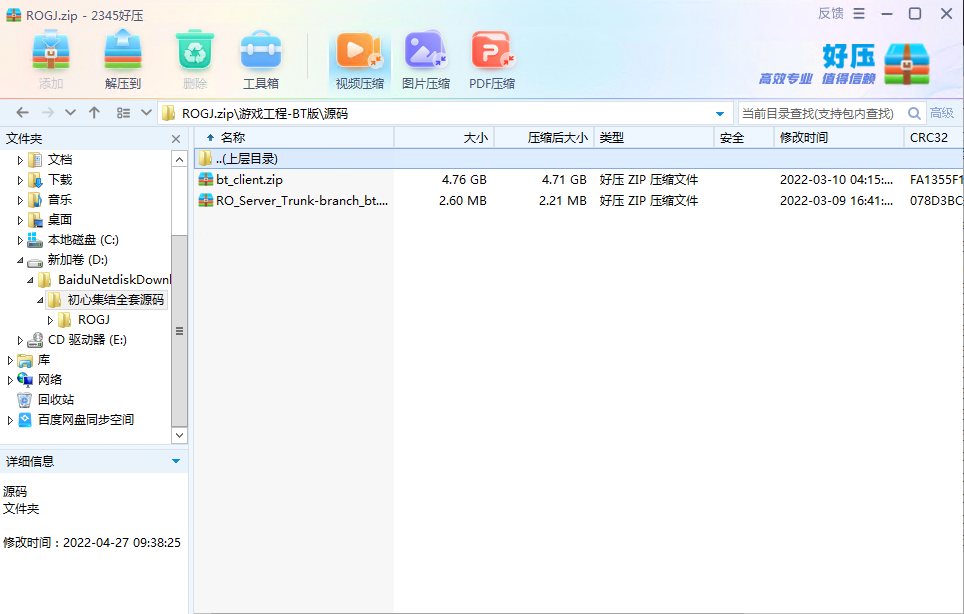Click the folder tree vertical scrollbar
This screenshot has height=614, width=964.
click(180, 330)
